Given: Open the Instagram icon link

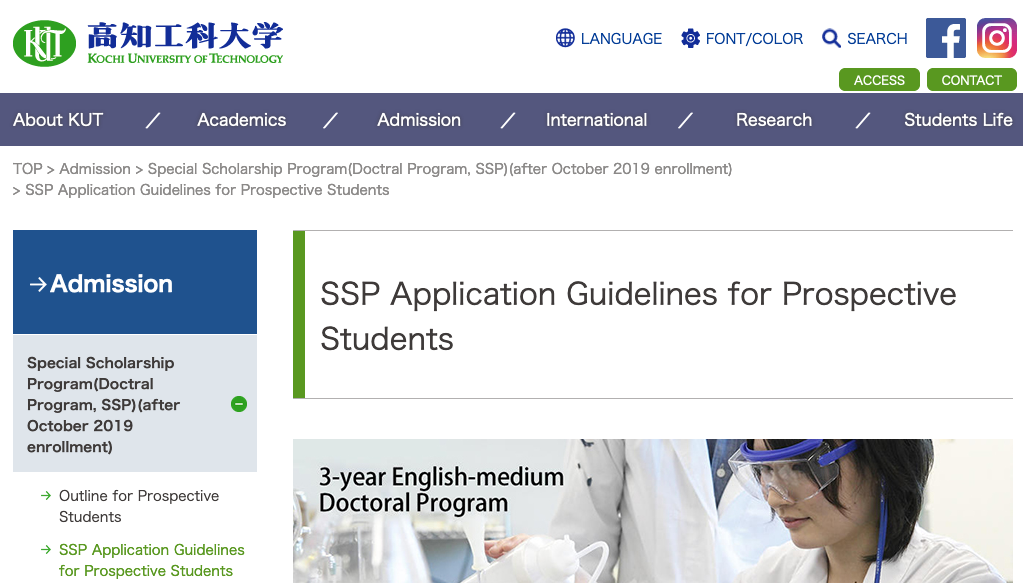Looking at the screenshot, I should click(x=996, y=38).
